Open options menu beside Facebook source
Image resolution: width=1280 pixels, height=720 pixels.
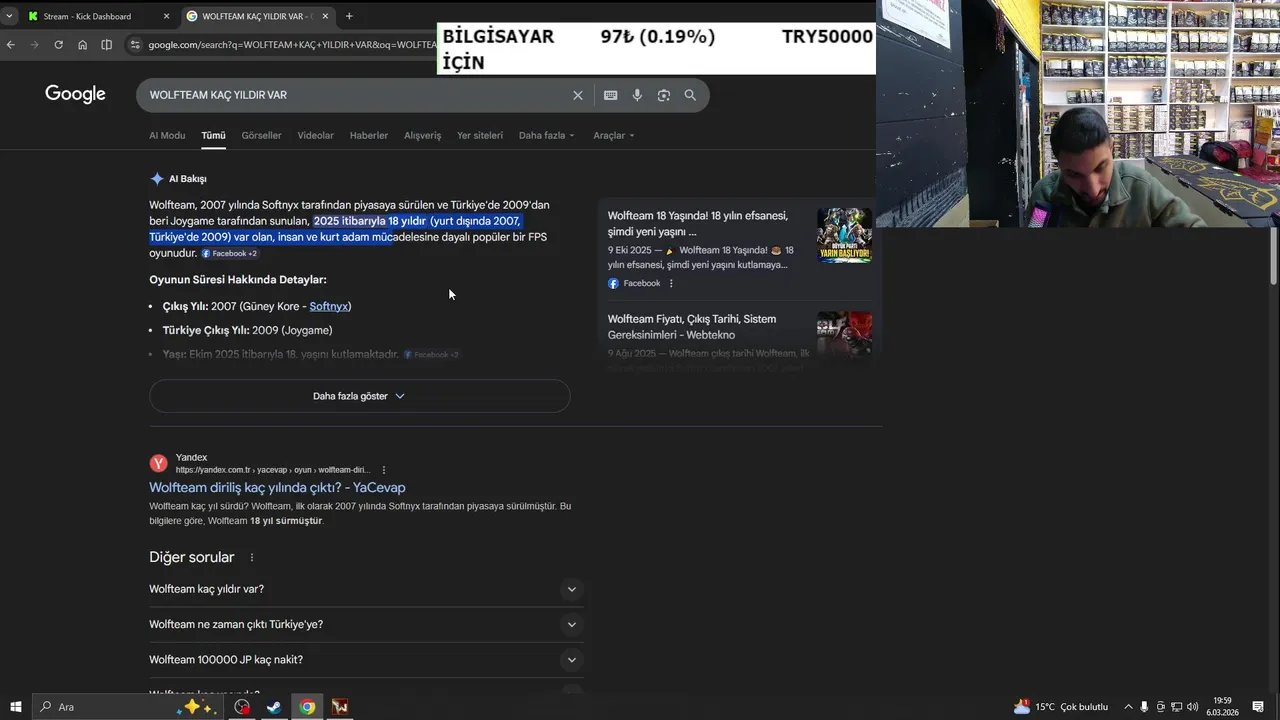(x=671, y=283)
